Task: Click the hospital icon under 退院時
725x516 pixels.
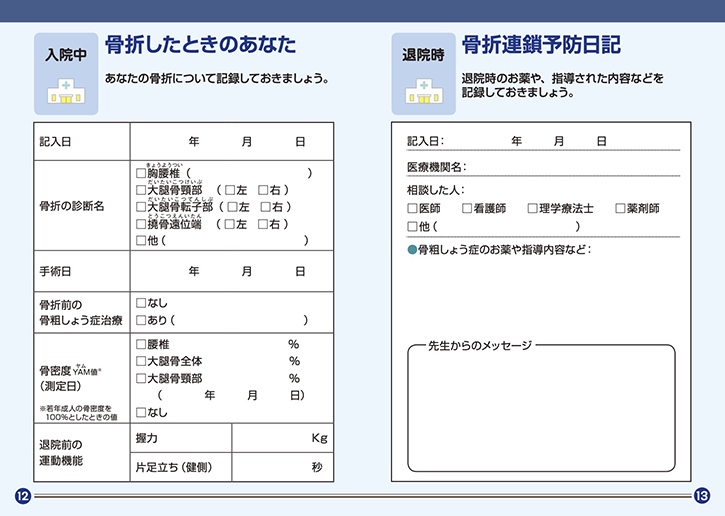Action: tap(424, 91)
